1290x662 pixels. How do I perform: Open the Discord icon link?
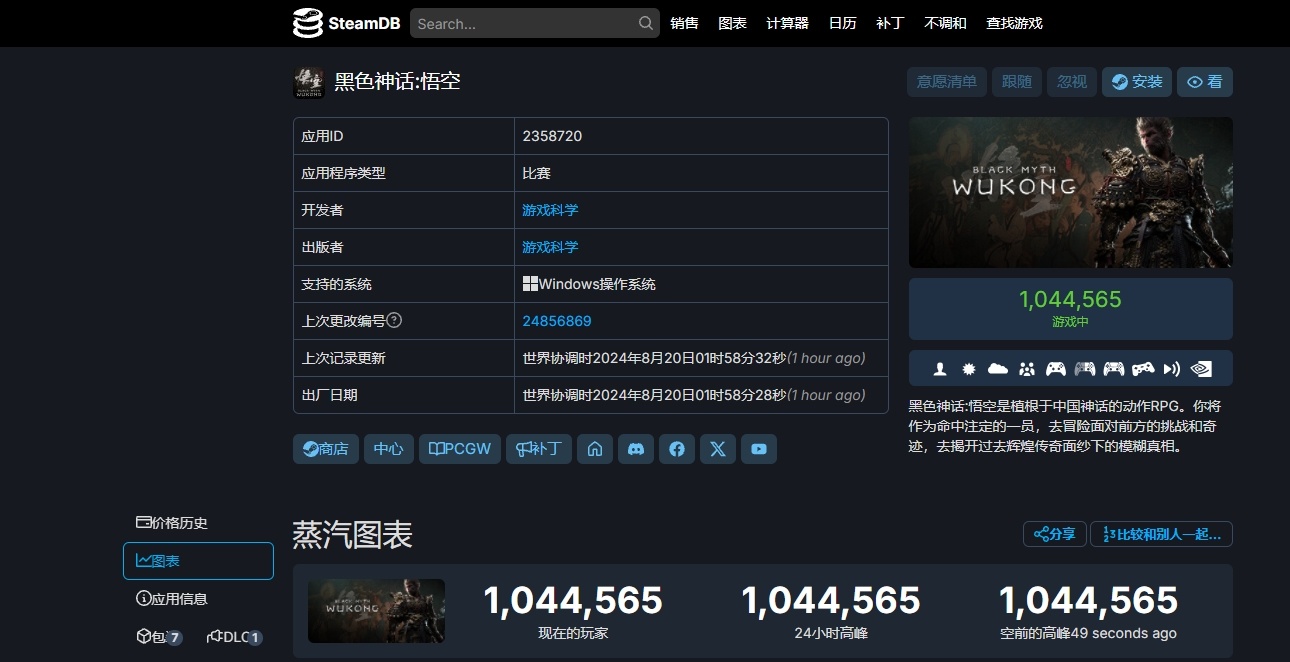635,449
